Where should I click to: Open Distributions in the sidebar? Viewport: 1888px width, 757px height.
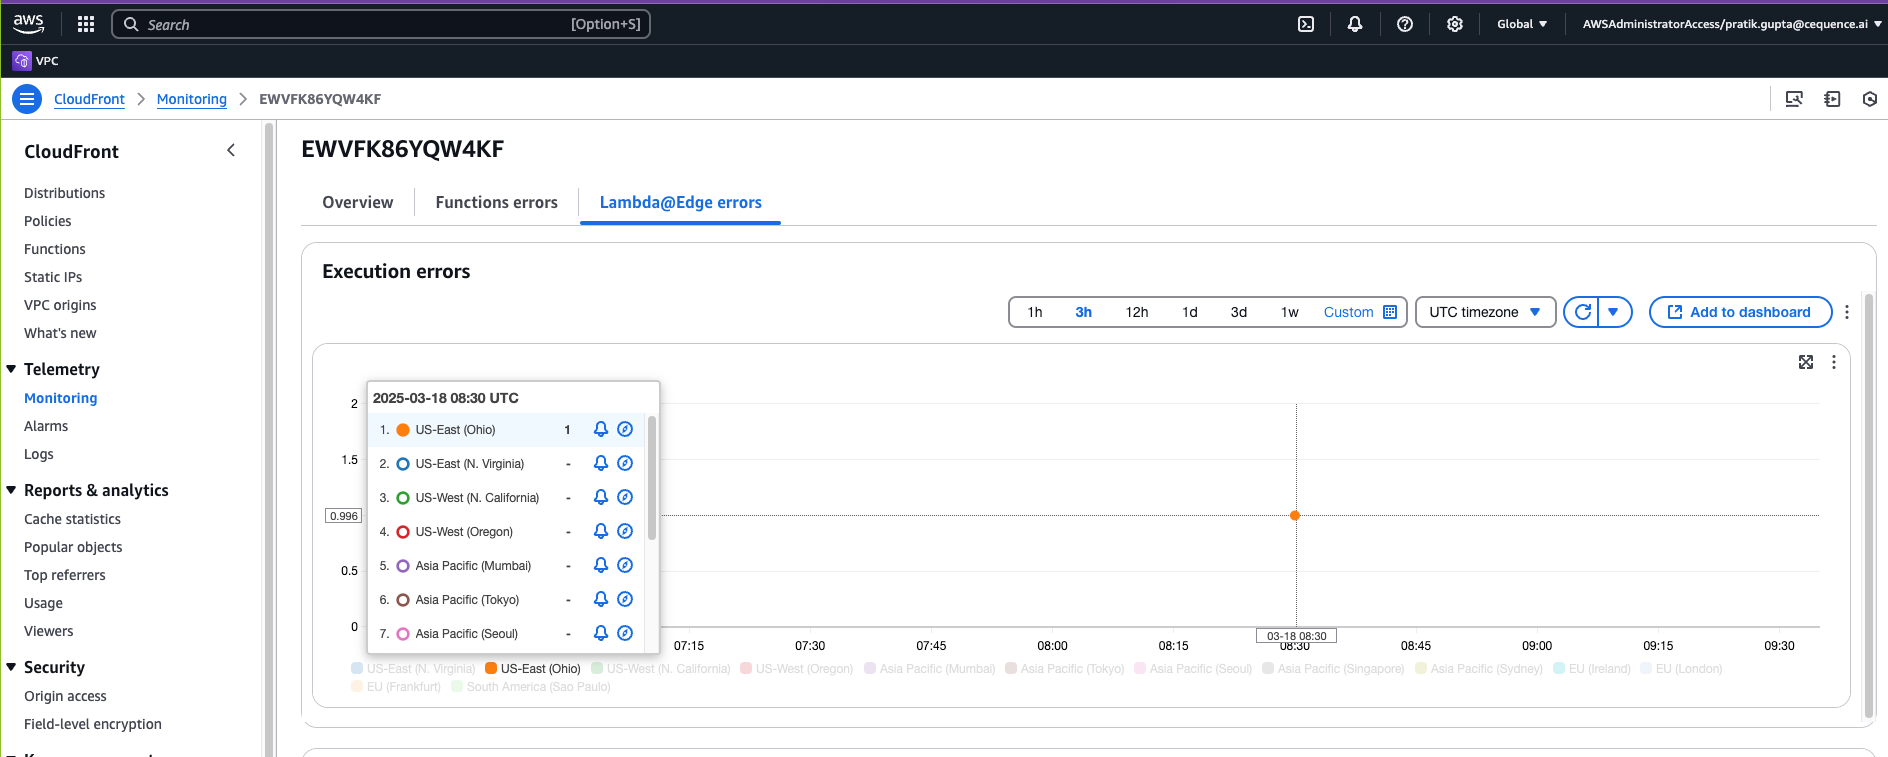(65, 193)
